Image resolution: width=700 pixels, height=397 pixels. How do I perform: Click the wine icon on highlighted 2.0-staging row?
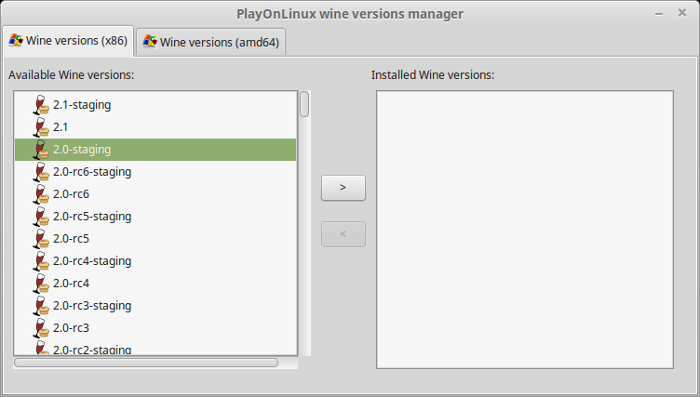[x=41, y=150]
